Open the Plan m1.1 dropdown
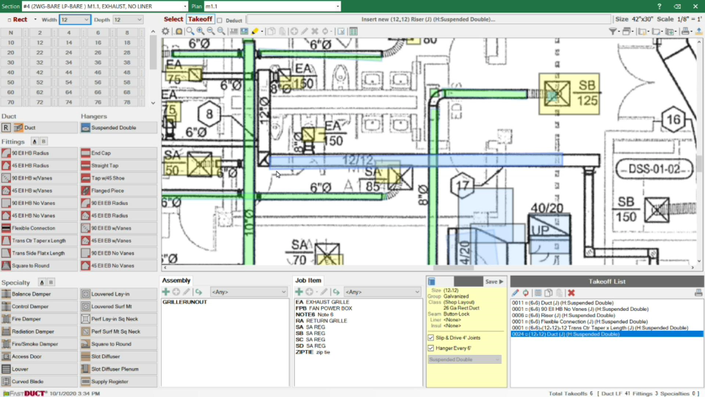The width and height of the screenshot is (705, 397). click(338, 6)
